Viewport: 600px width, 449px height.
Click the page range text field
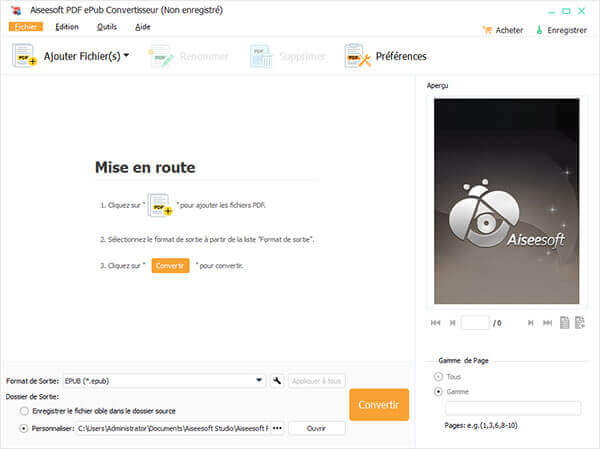[512, 408]
